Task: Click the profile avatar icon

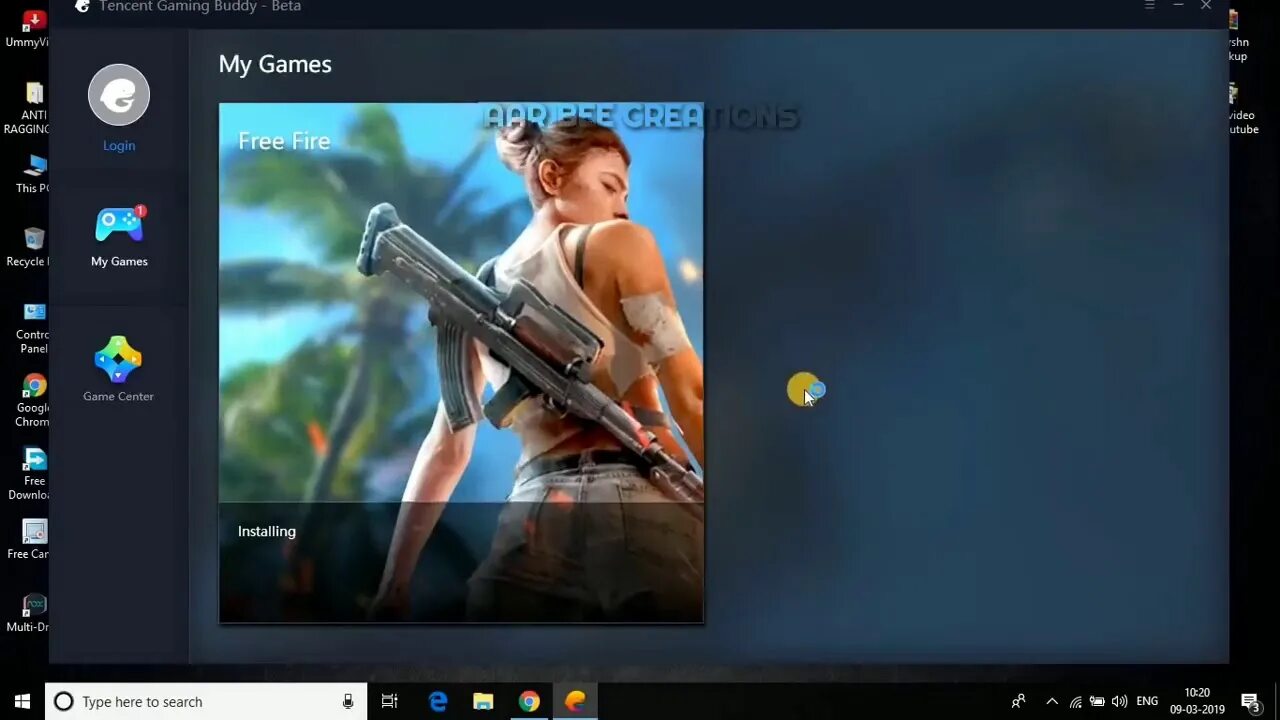Action: click(x=119, y=95)
